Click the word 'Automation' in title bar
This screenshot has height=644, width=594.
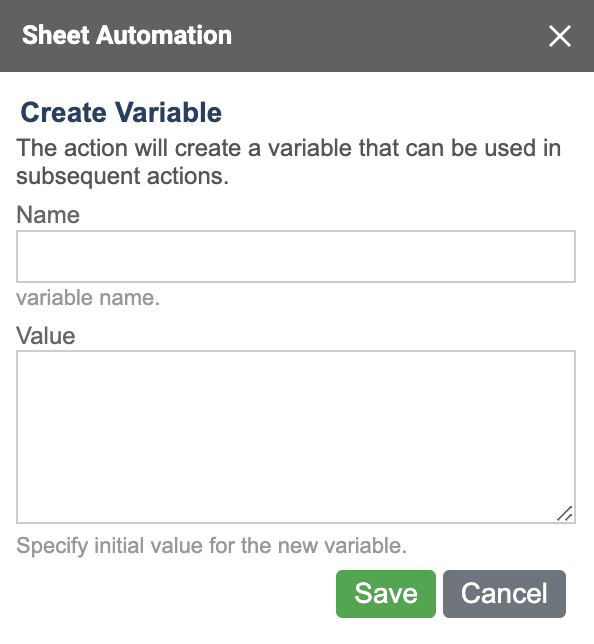point(164,35)
